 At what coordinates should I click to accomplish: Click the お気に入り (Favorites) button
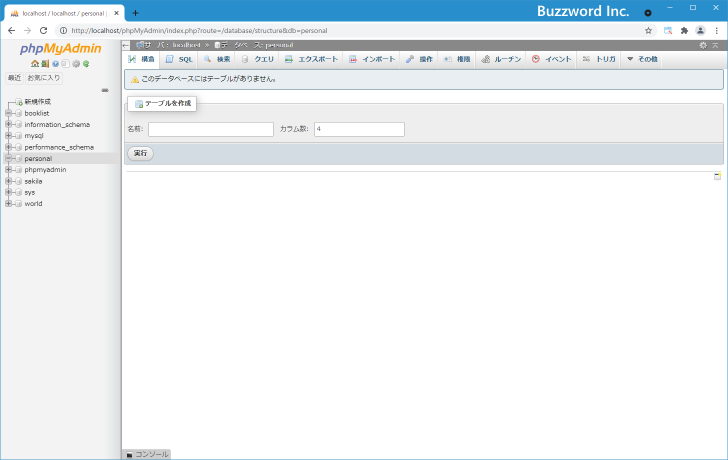tap(43, 78)
